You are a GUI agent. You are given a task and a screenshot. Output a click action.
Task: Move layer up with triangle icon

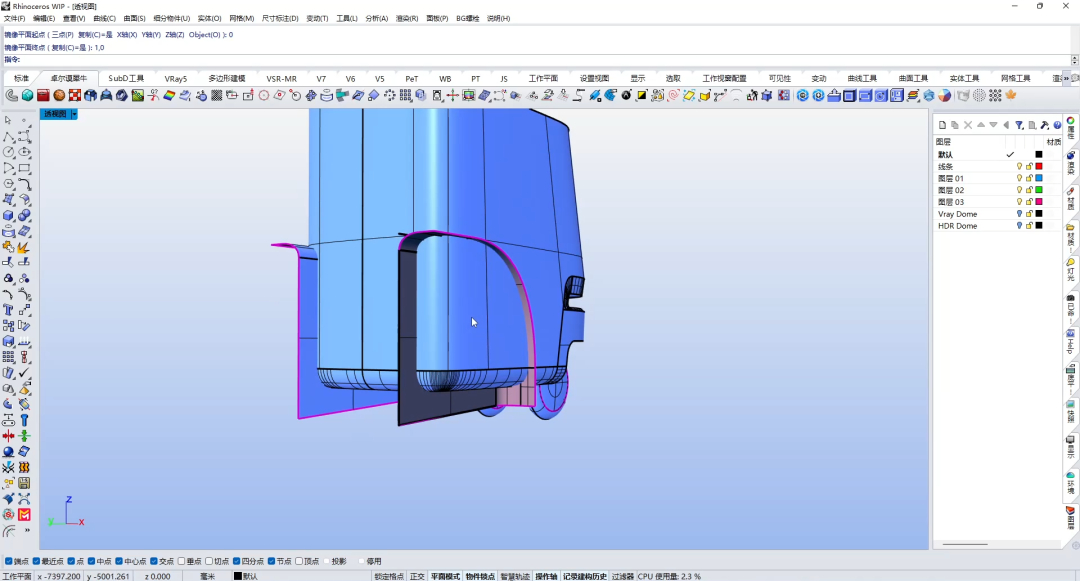click(981, 125)
